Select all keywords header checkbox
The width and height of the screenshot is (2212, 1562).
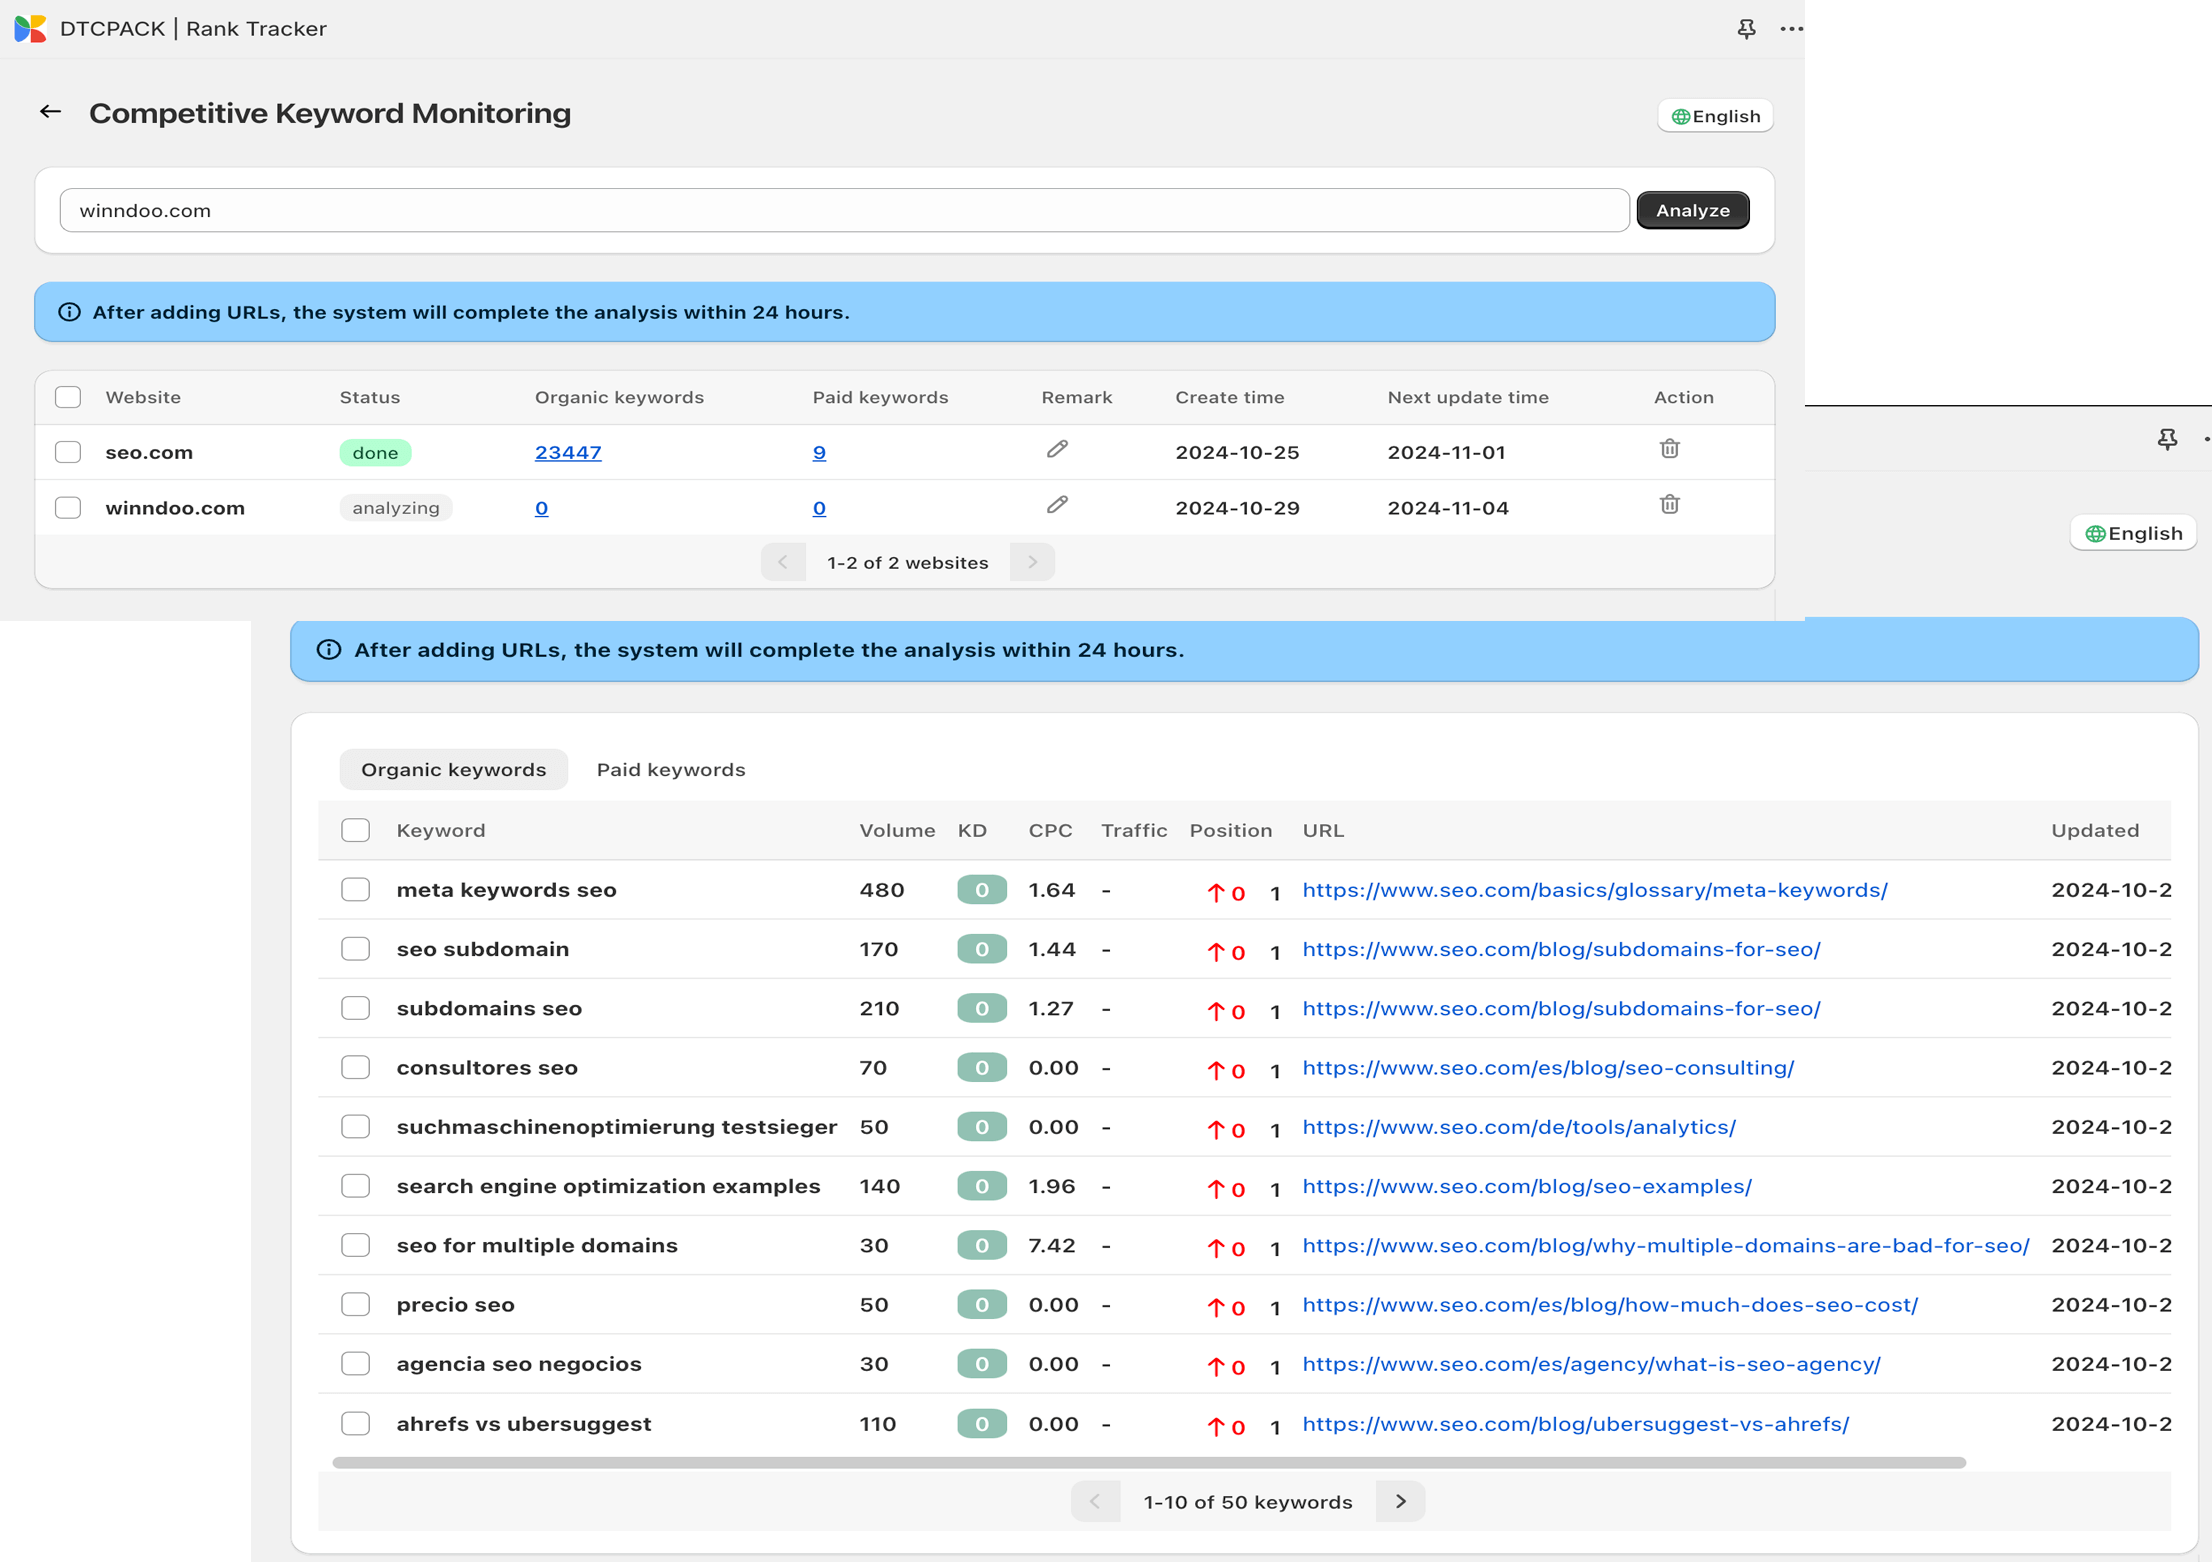click(x=355, y=830)
